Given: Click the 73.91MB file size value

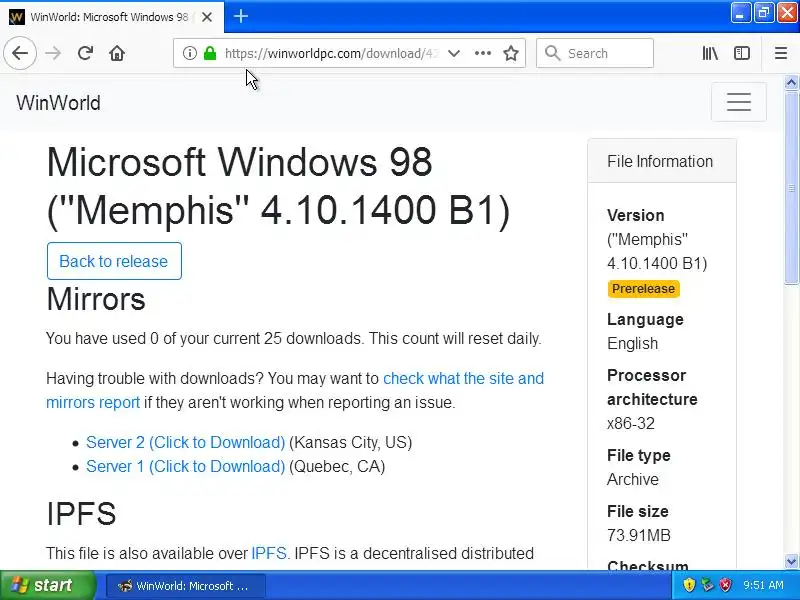Looking at the screenshot, I should pos(638,535).
